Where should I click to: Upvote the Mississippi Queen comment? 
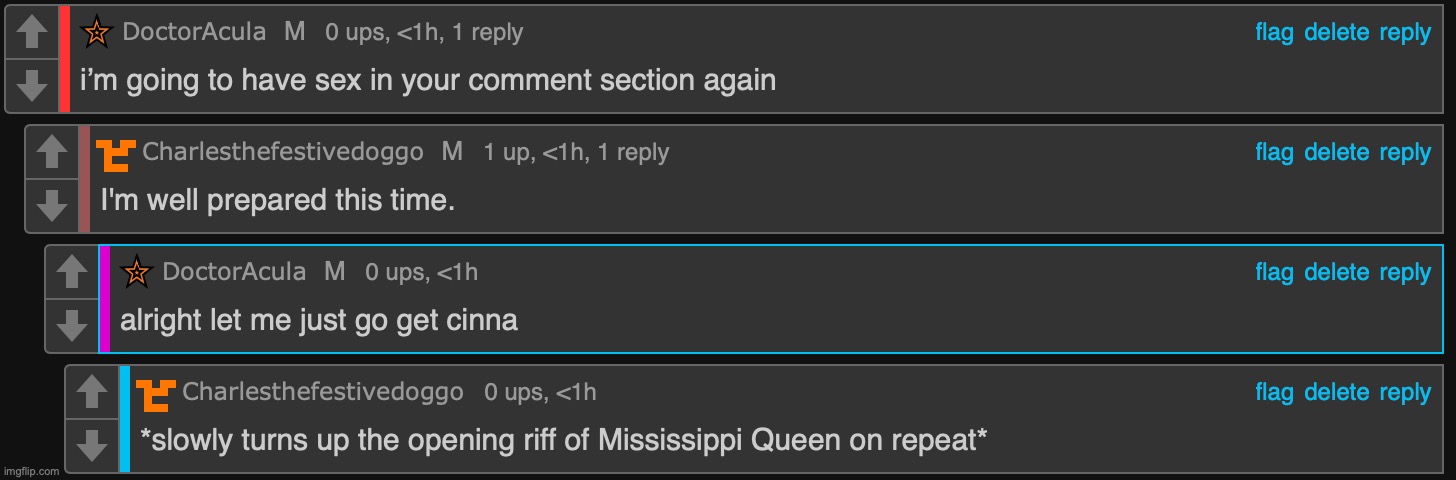(x=93, y=392)
